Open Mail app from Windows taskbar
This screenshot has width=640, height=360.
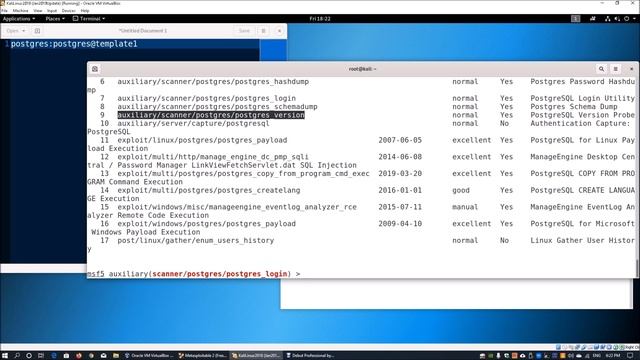tap(104, 356)
